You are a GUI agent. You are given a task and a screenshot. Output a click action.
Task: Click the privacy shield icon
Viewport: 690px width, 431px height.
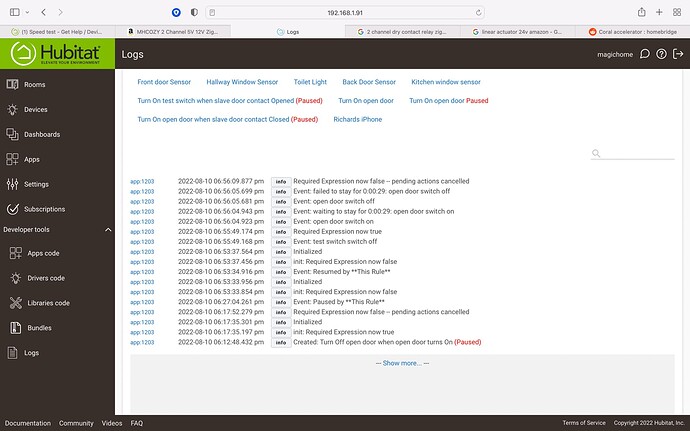click(x=194, y=12)
